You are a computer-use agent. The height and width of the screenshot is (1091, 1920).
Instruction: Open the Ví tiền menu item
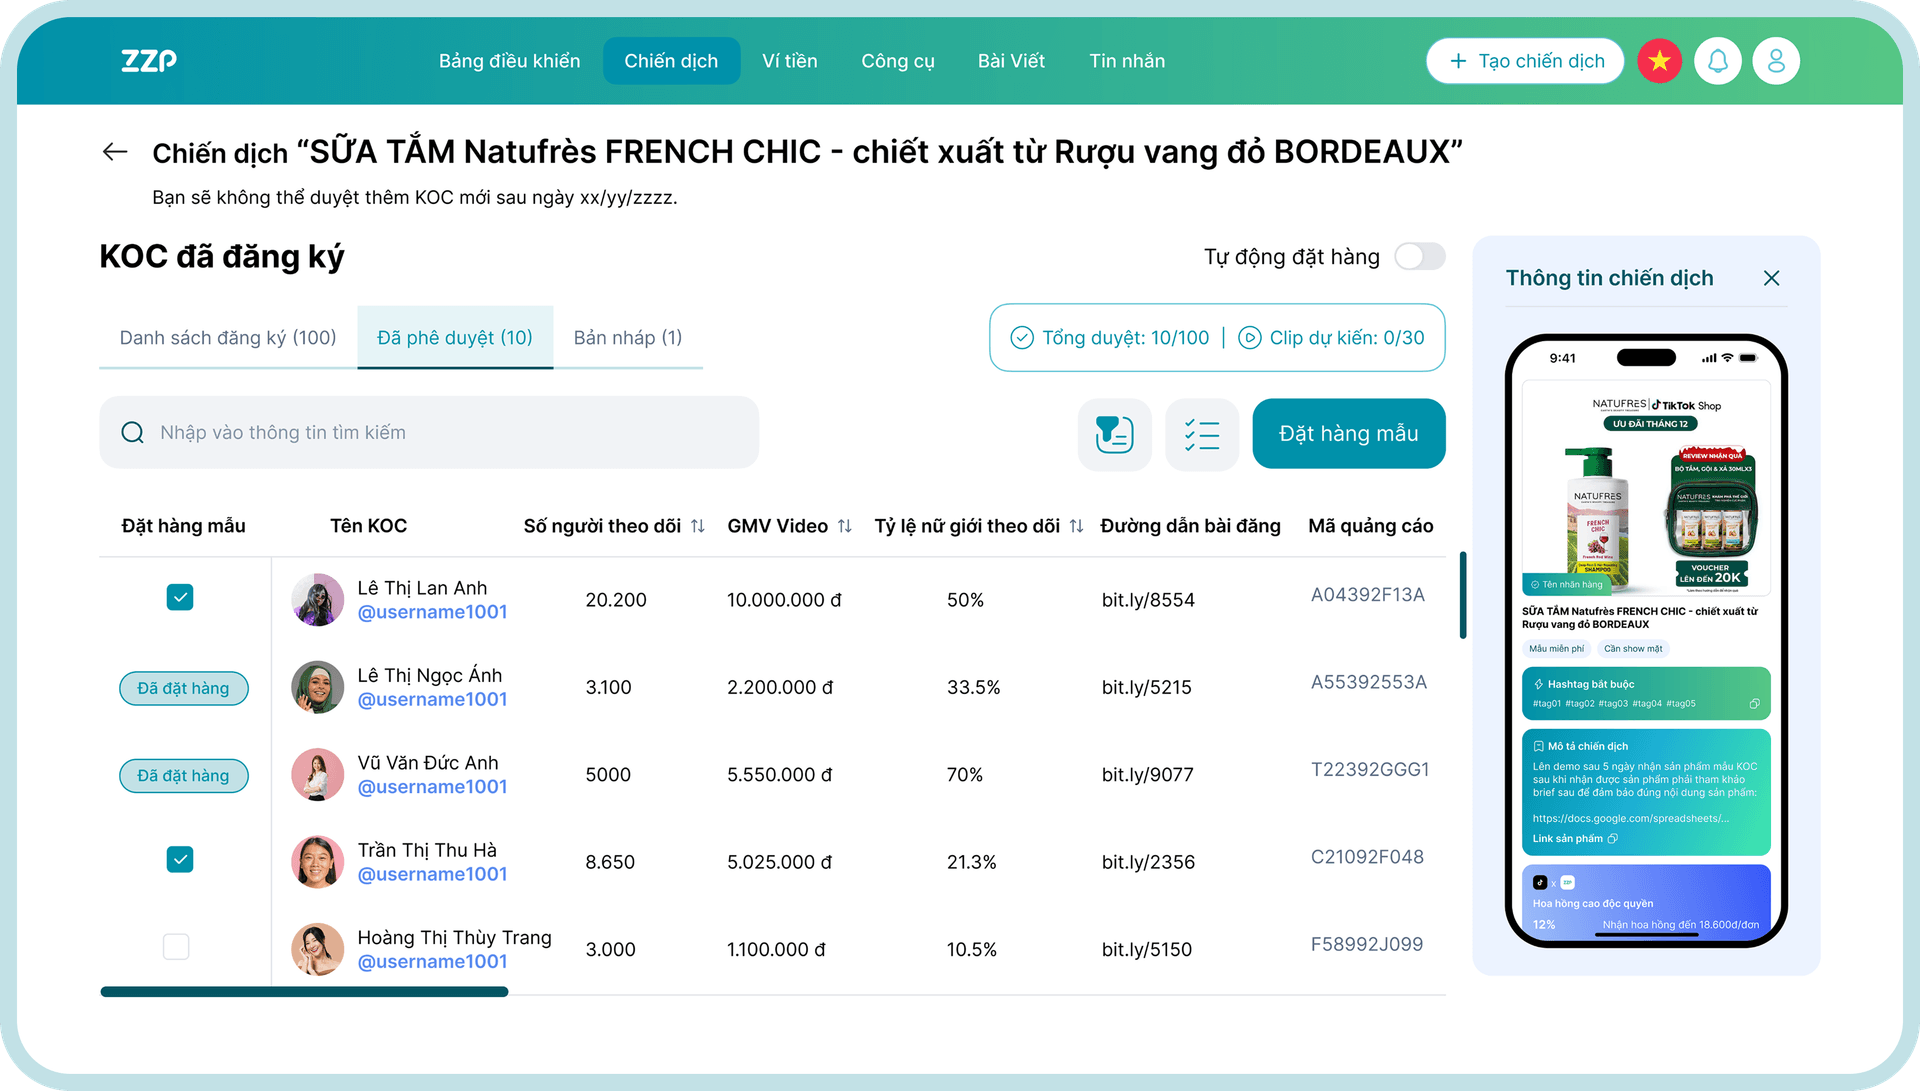point(789,61)
